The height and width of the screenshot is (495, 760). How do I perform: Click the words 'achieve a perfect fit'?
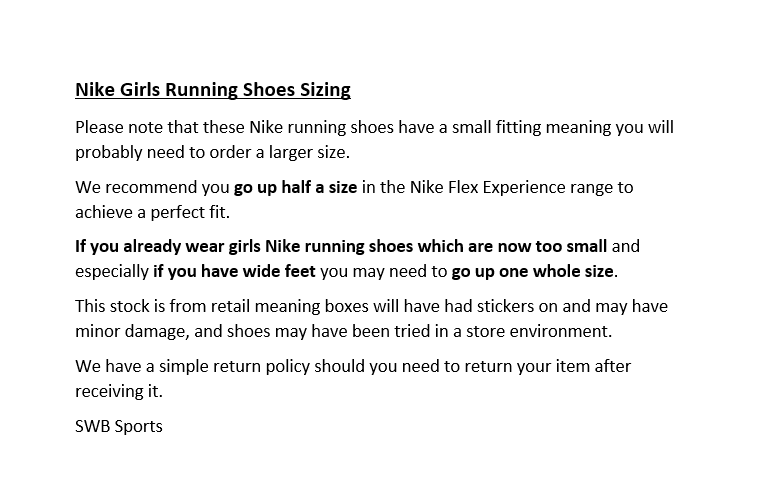[151, 212]
